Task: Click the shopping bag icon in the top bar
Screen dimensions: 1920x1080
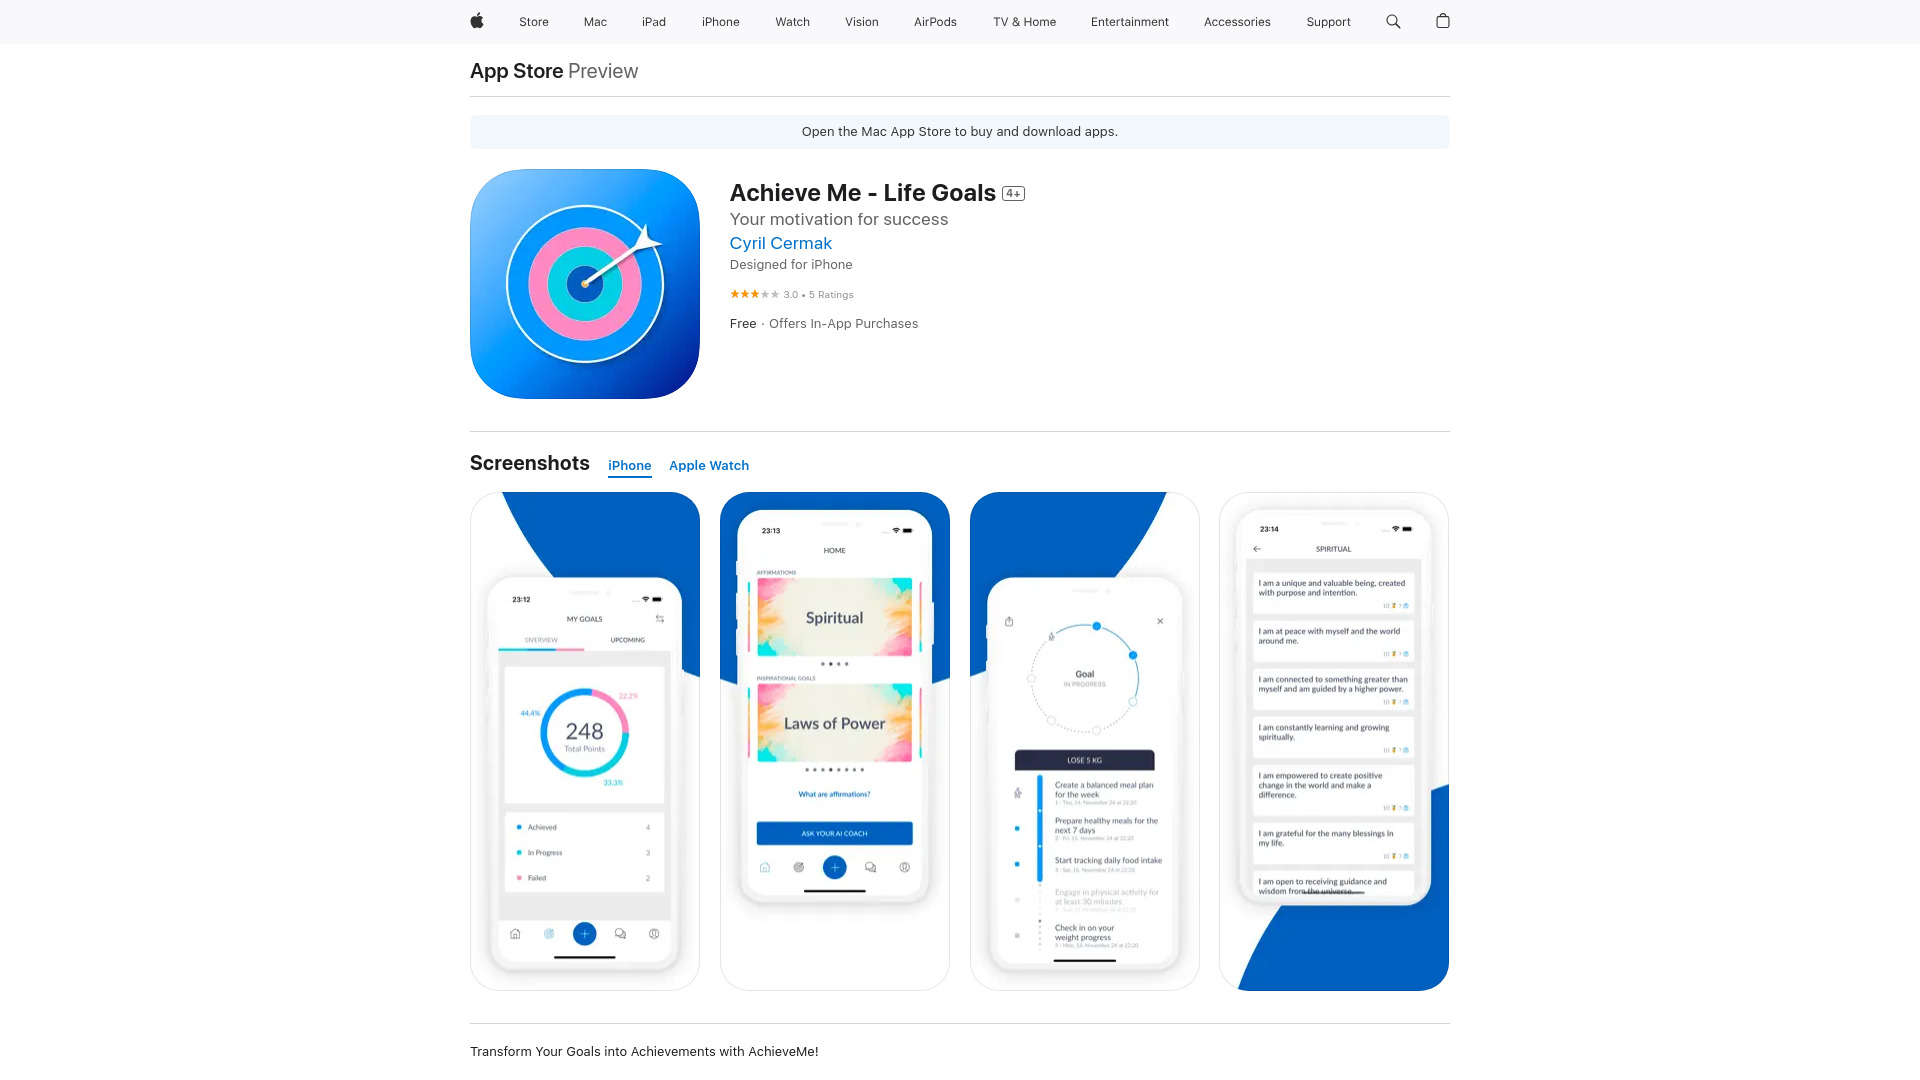Action: 1443,21
